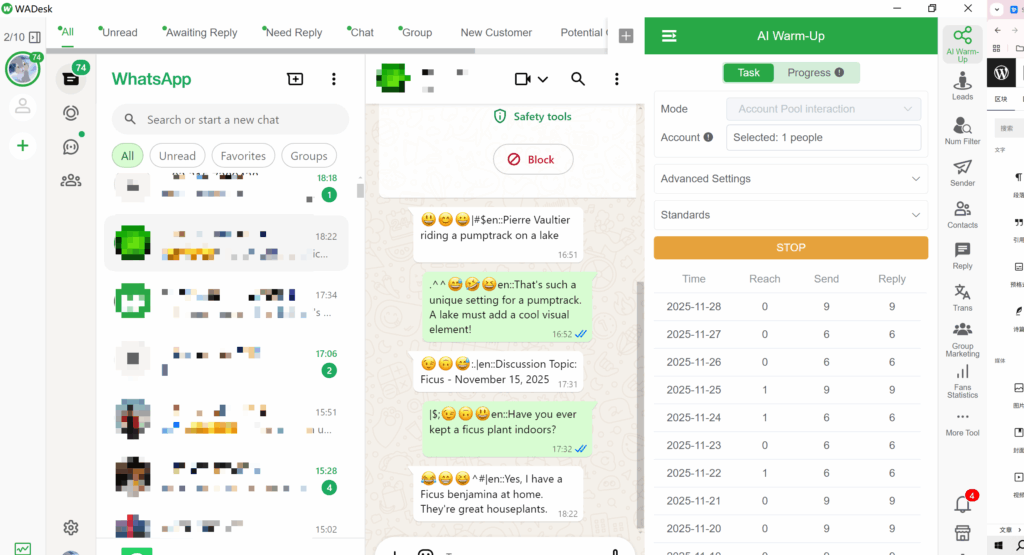This screenshot has width=1024, height=555.
Task: Expand the Standards section
Action: coord(790,215)
